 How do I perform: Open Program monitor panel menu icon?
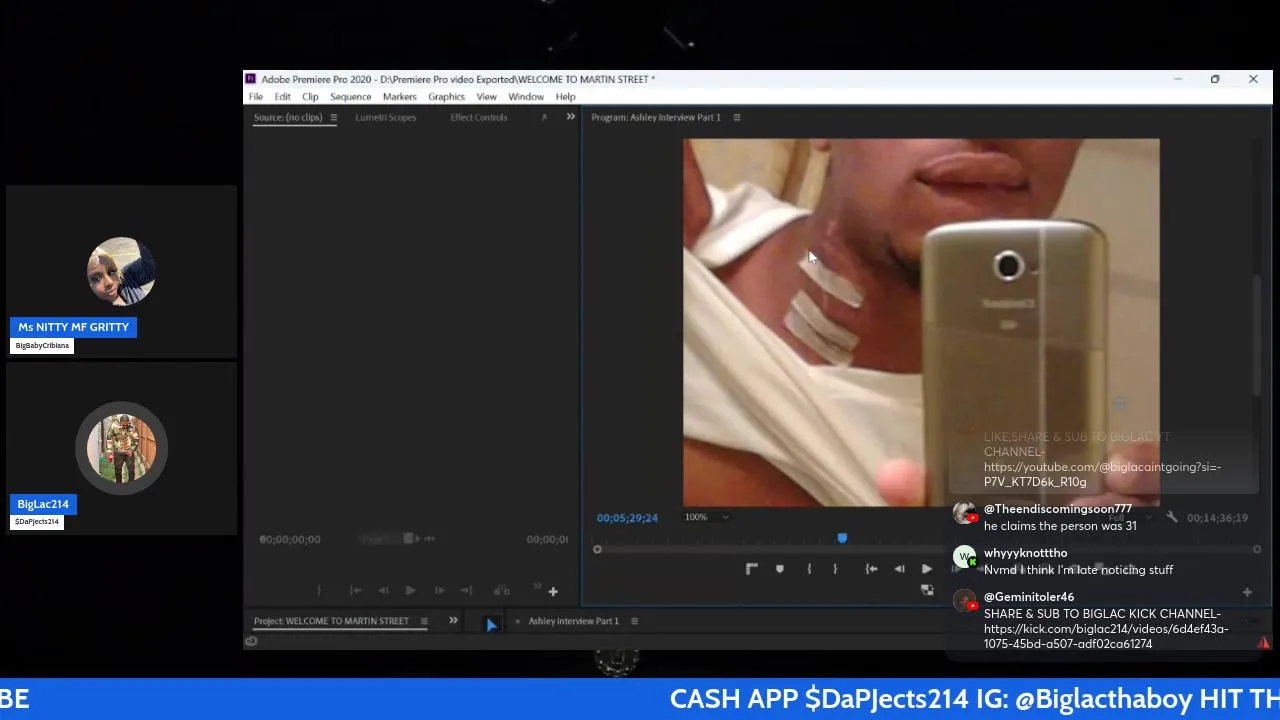737,117
